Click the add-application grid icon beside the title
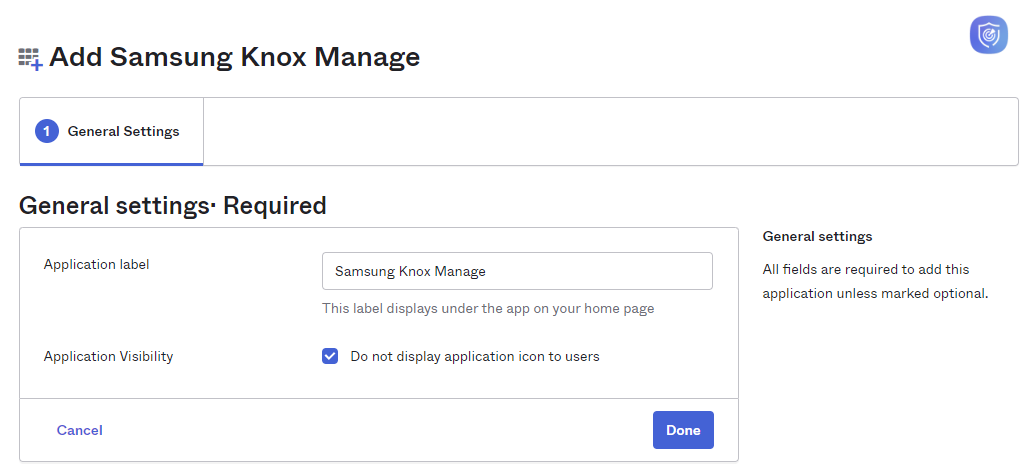 [30, 59]
